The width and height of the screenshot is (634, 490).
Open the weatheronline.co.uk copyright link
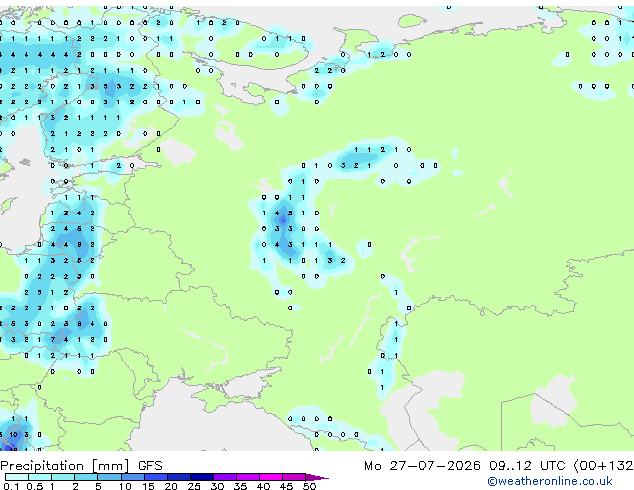click(550, 481)
